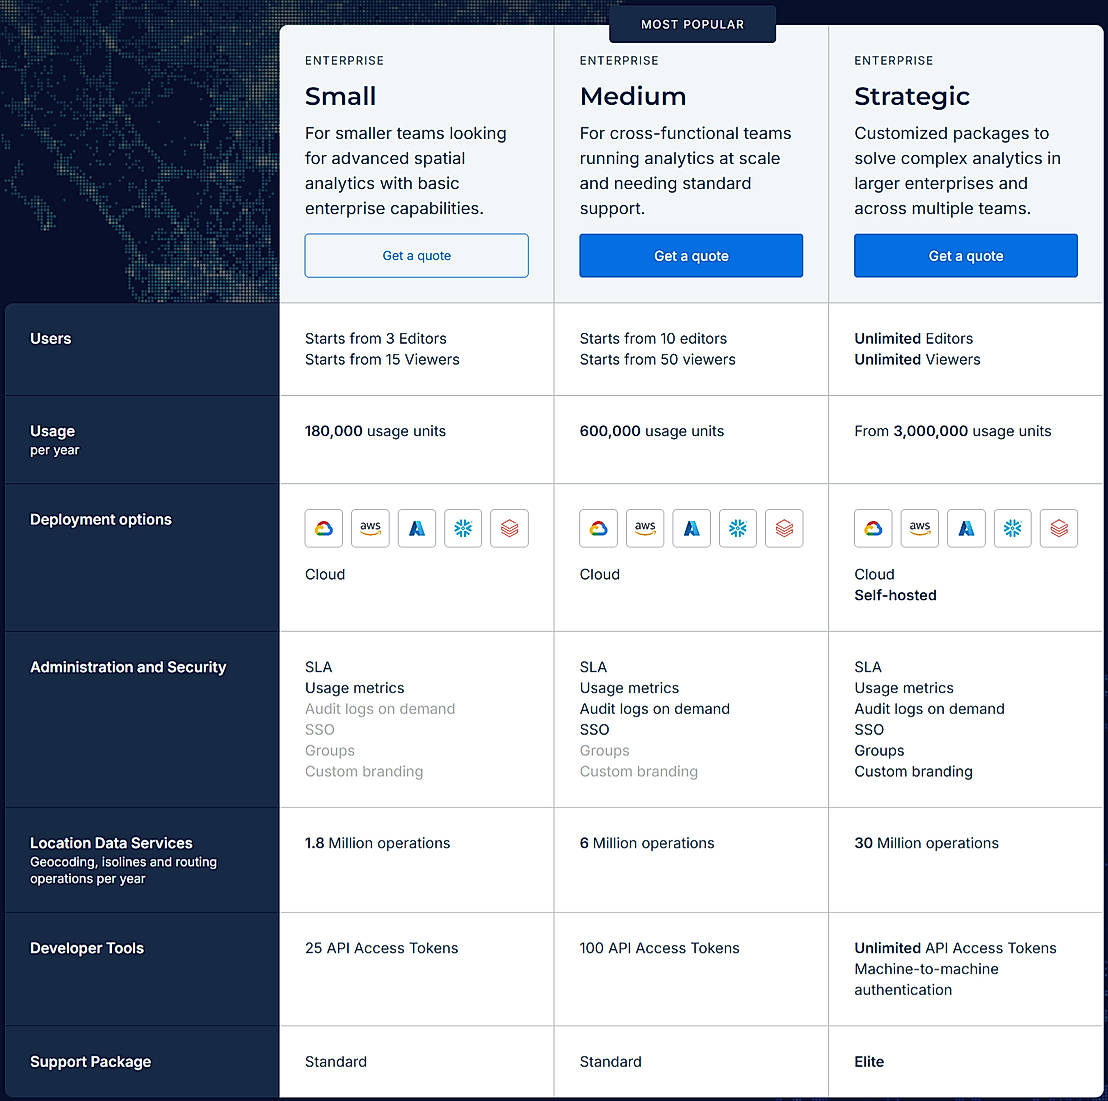
Task: Click Location Data Services row label
Action: (123, 860)
